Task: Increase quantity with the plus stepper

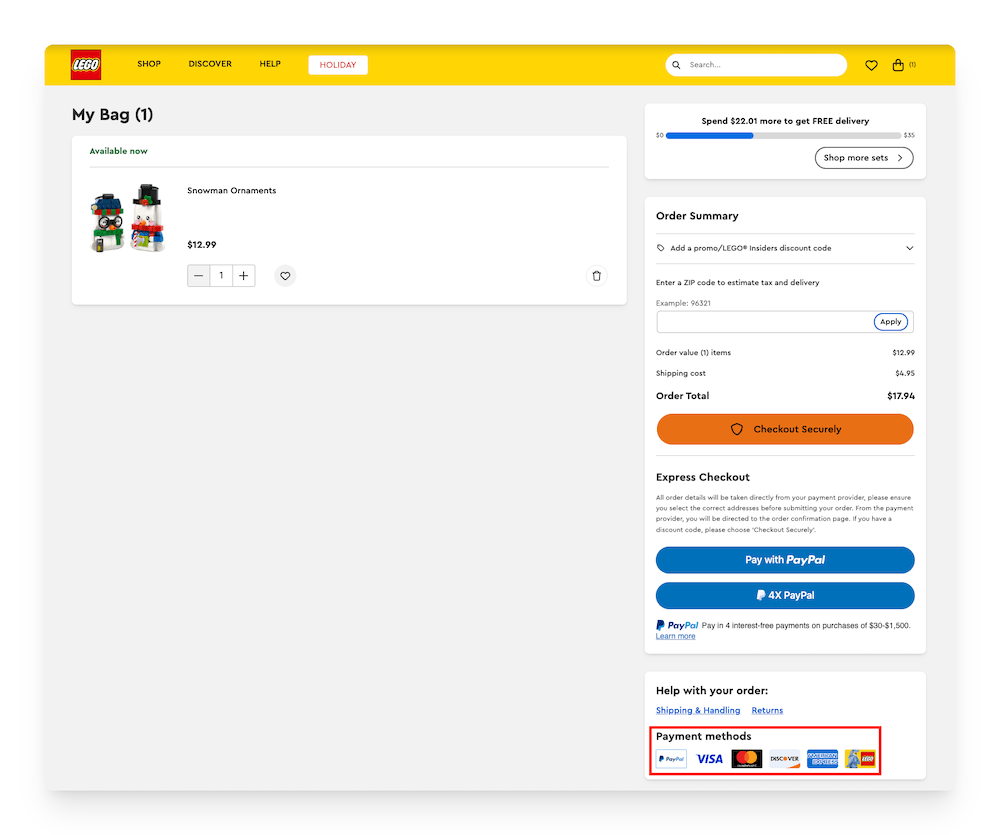Action: [x=243, y=275]
